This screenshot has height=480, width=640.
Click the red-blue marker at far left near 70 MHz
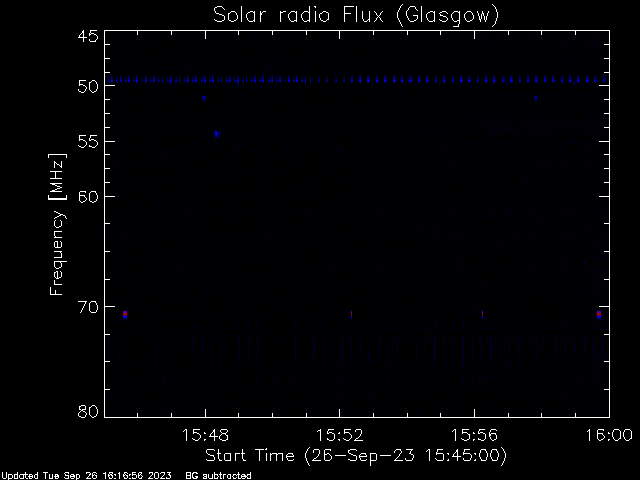(x=125, y=314)
